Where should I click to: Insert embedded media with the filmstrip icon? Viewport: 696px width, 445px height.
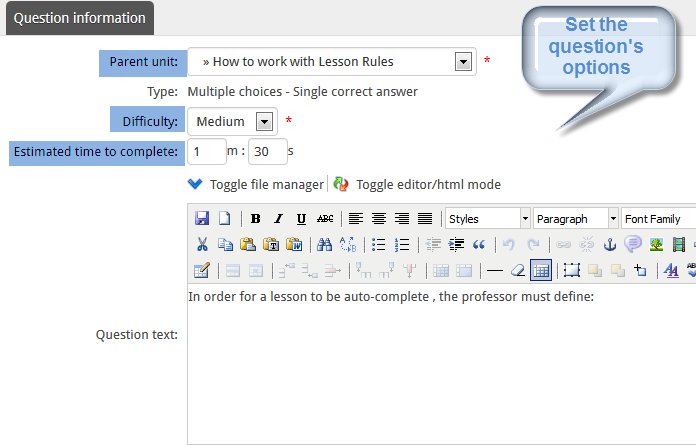pos(679,244)
